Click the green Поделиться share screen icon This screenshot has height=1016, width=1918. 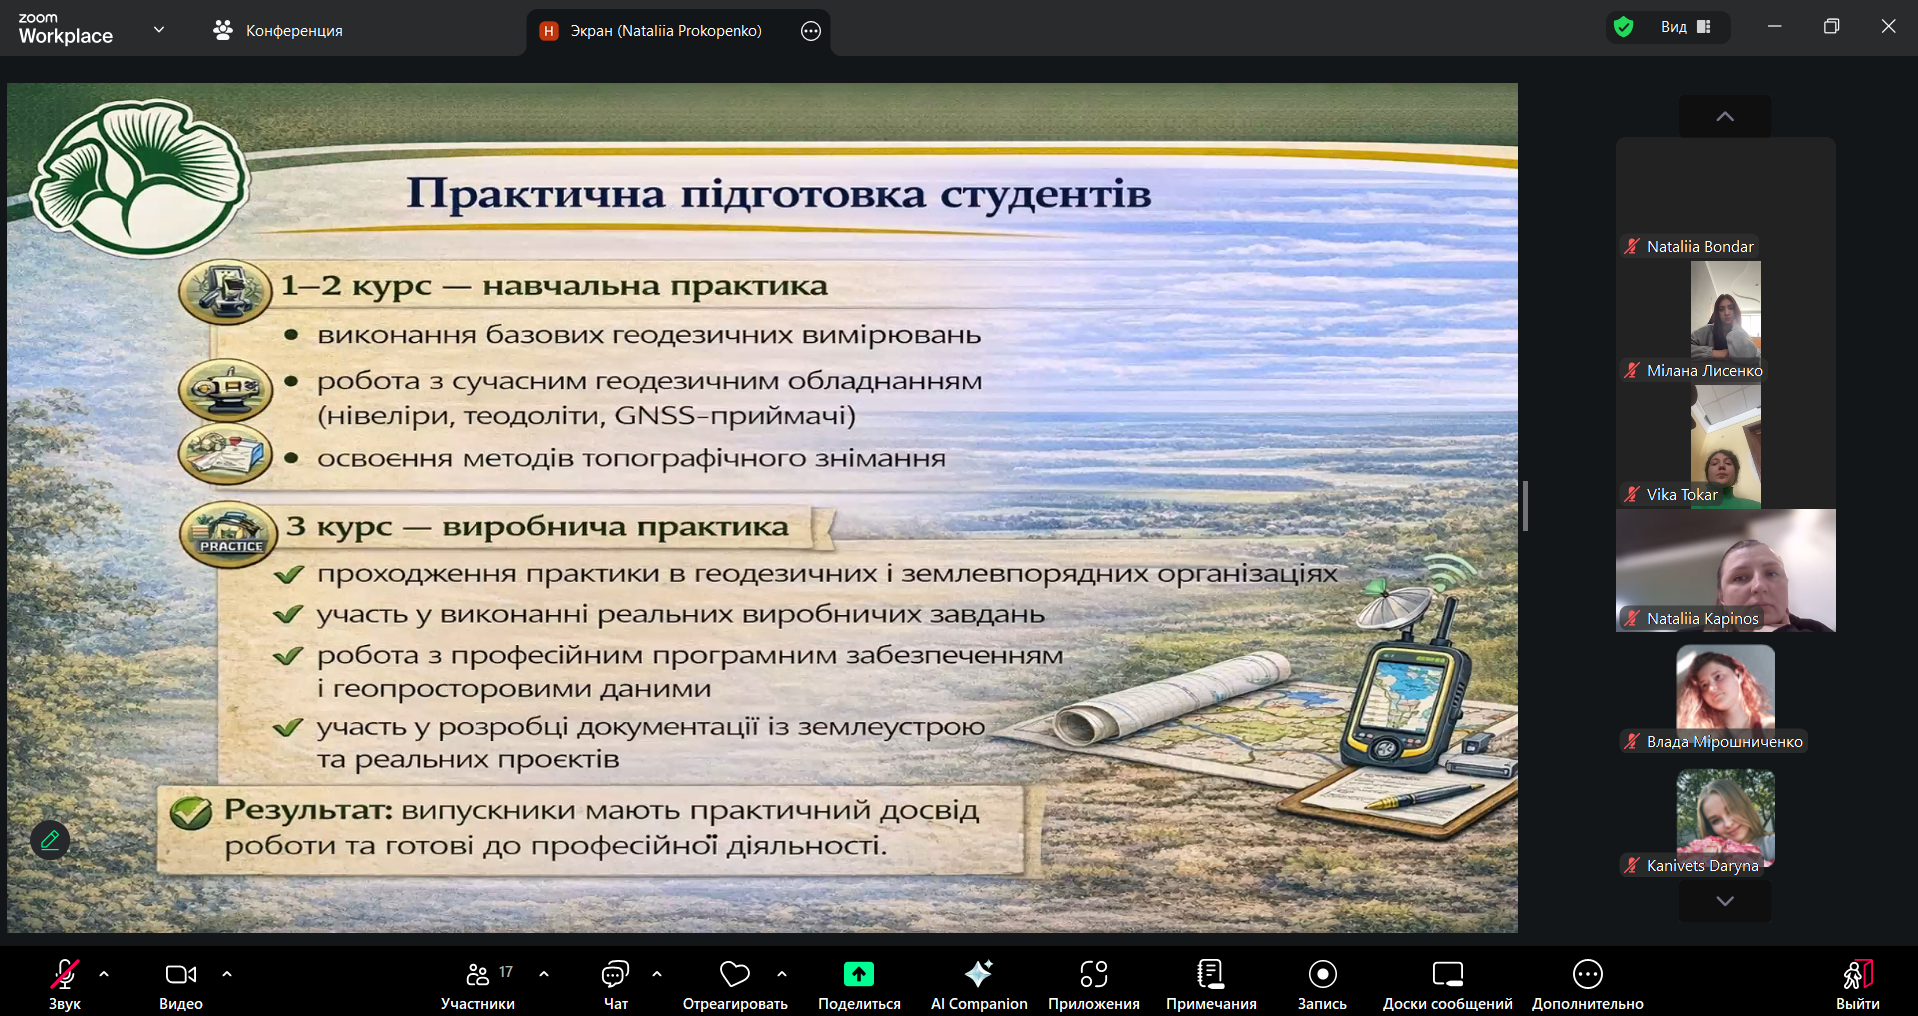858,975
